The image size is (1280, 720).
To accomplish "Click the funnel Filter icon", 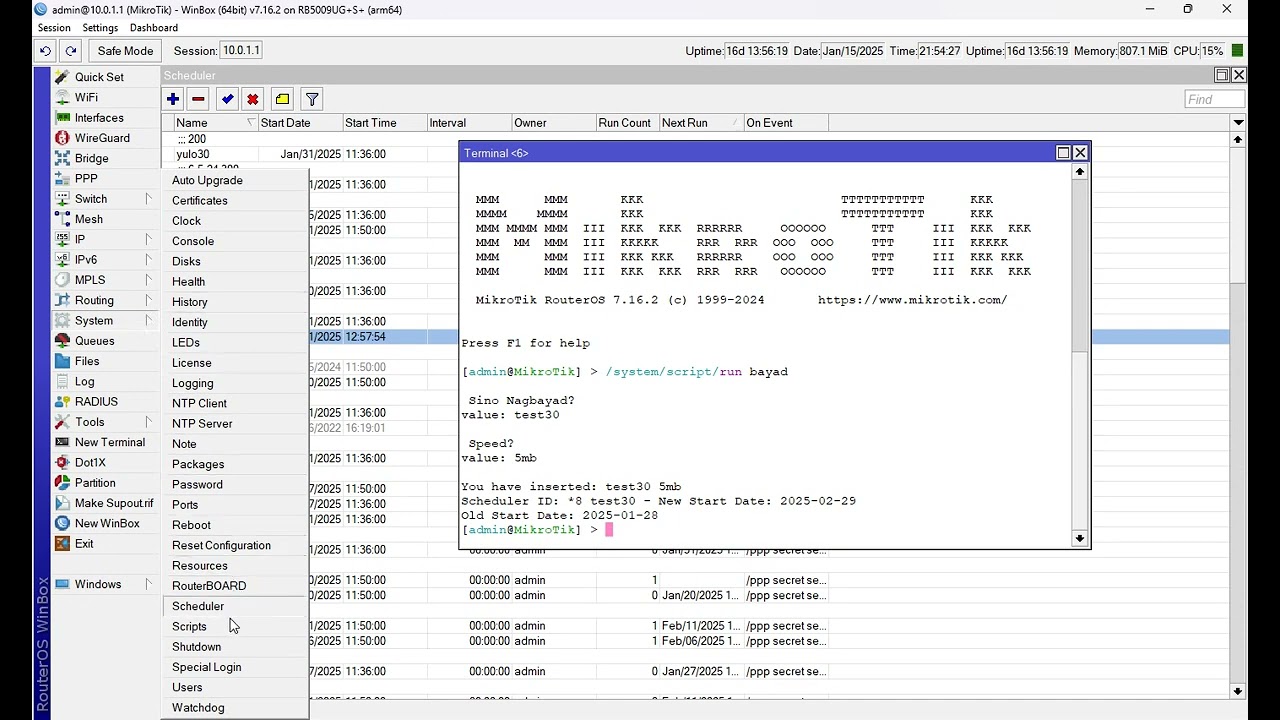I will point(312,99).
